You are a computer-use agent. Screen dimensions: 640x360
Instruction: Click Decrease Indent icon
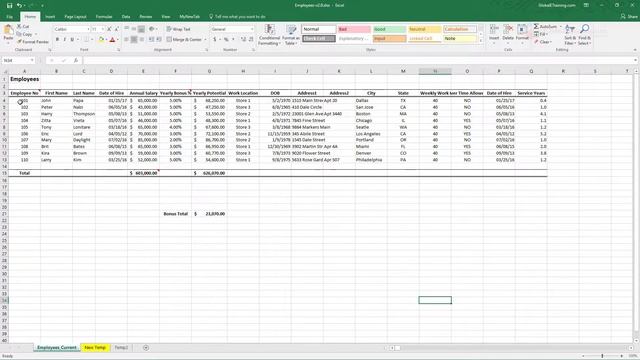pyautogui.click(x=151, y=40)
